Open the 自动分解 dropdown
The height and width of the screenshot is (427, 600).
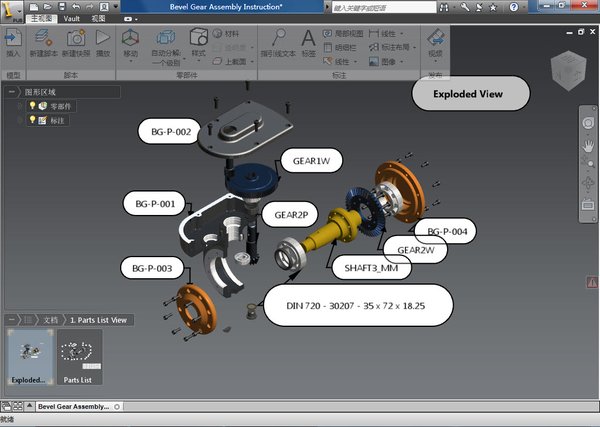(166, 54)
